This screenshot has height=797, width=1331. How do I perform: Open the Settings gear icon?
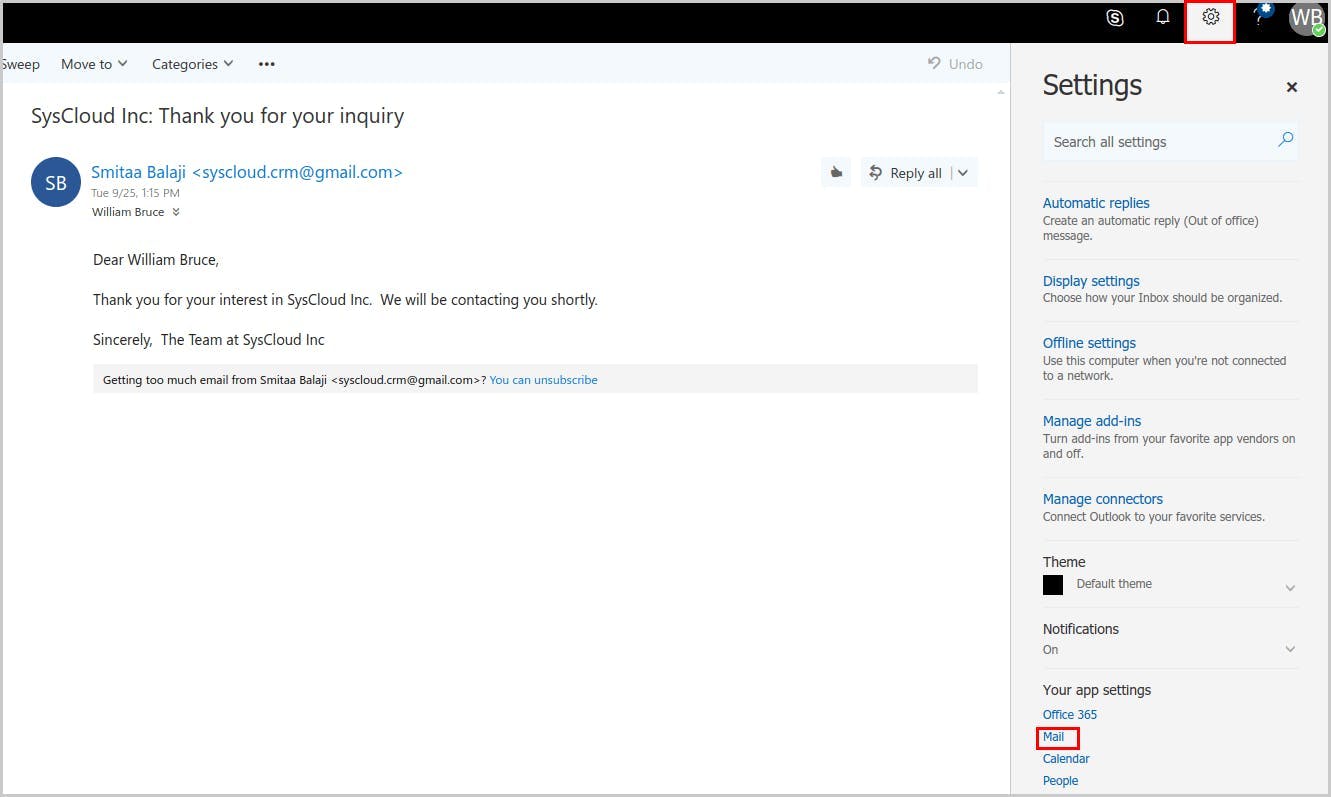1210,17
